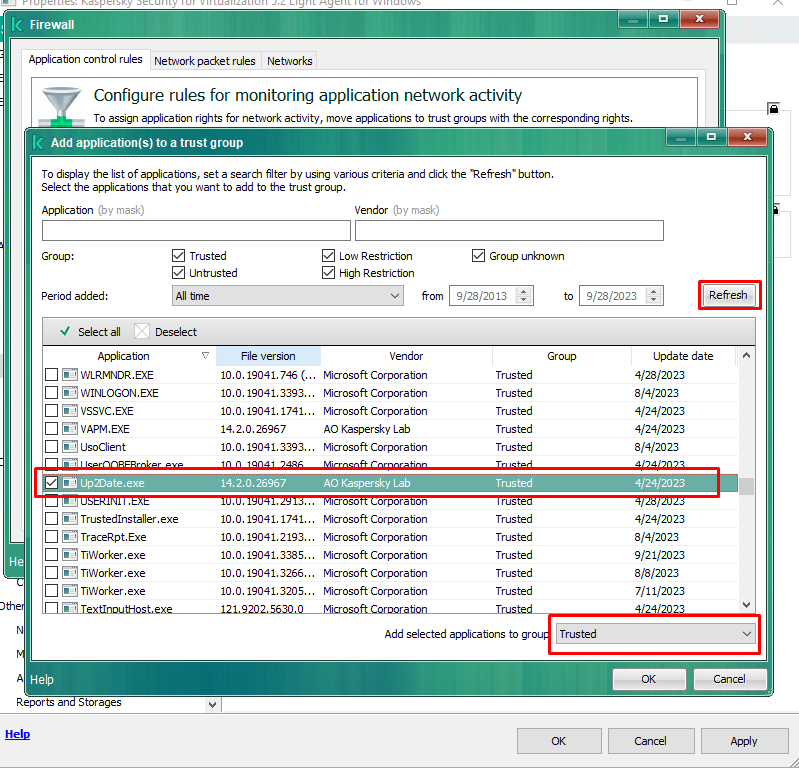The width and height of the screenshot is (799, 768).
Task: Click the Application mask input field
Action: coord(196,230)
